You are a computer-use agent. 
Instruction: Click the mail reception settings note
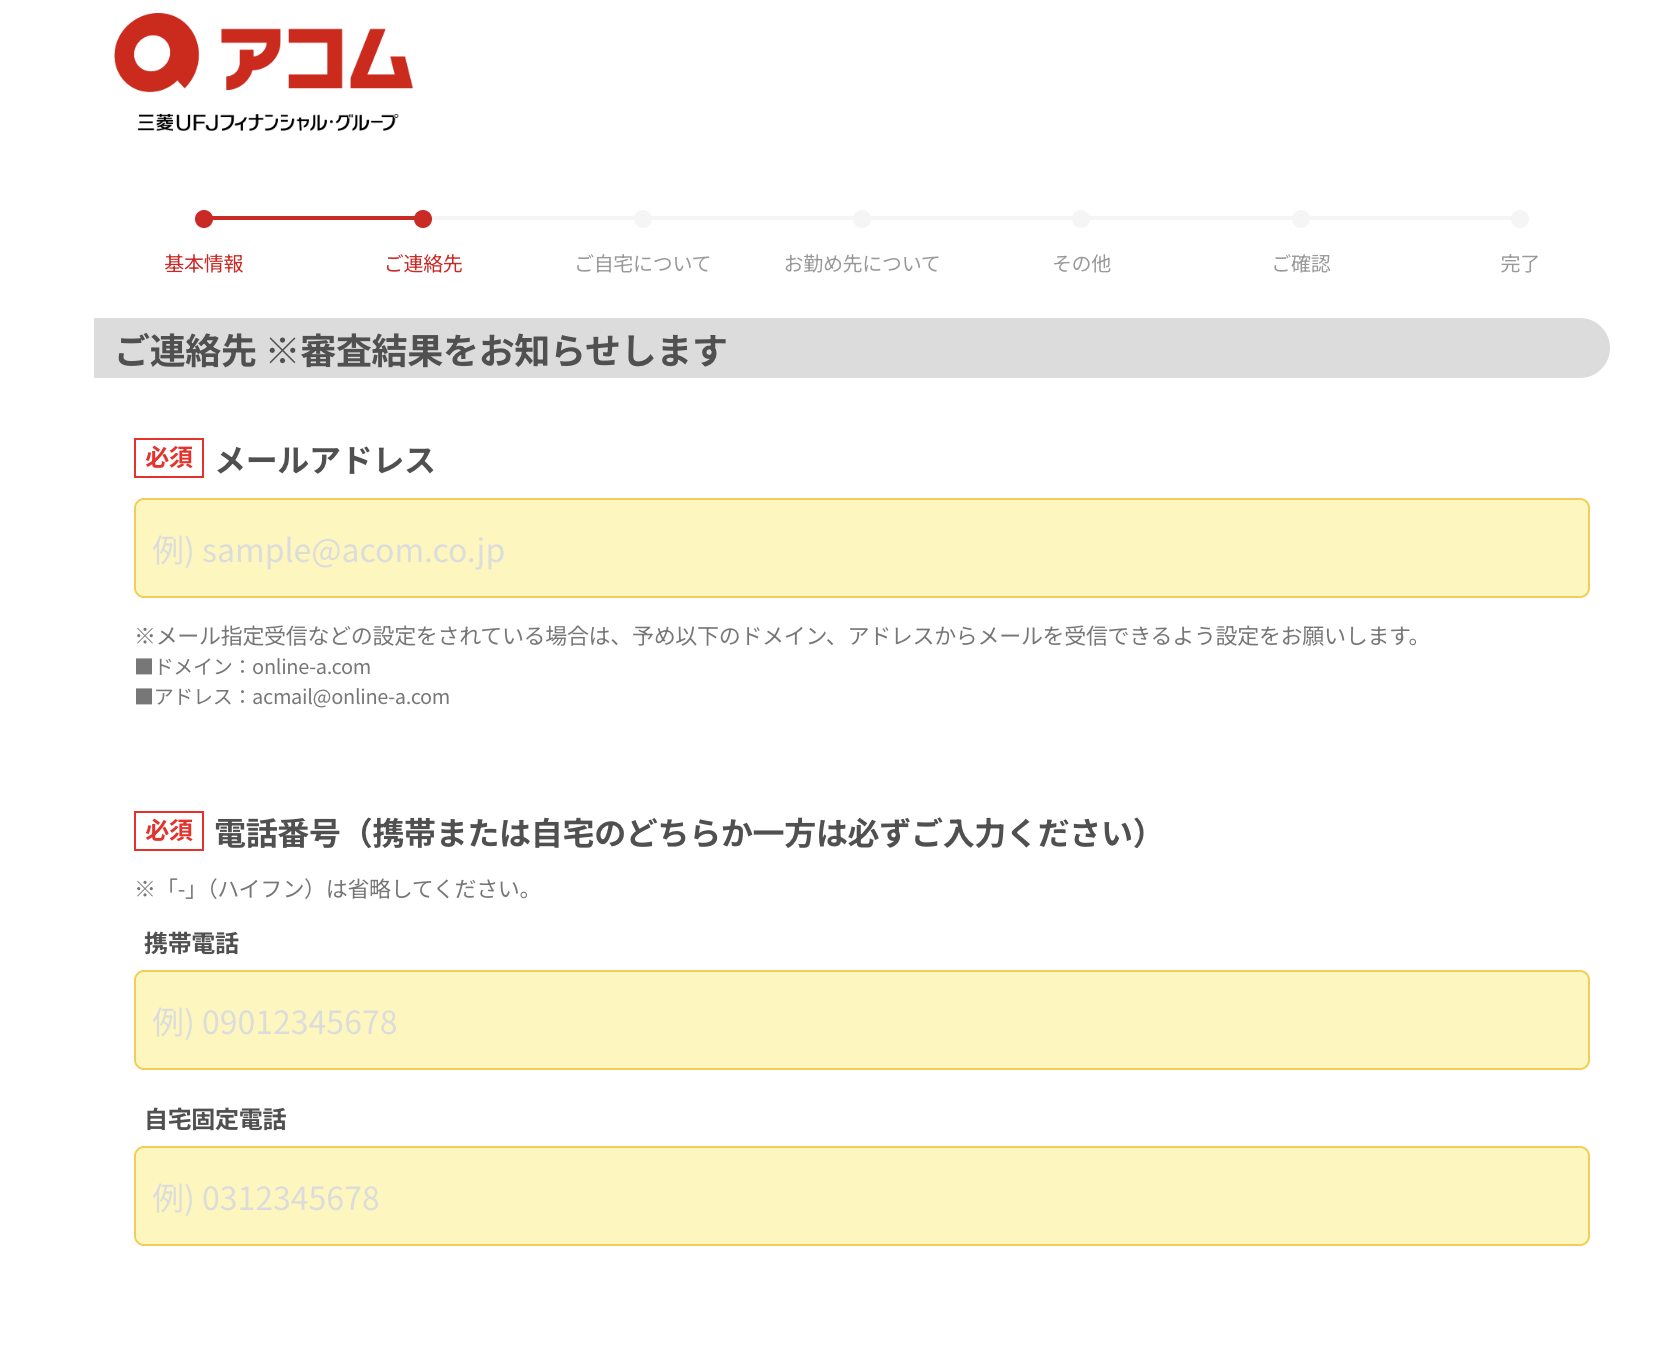[778, 636]
